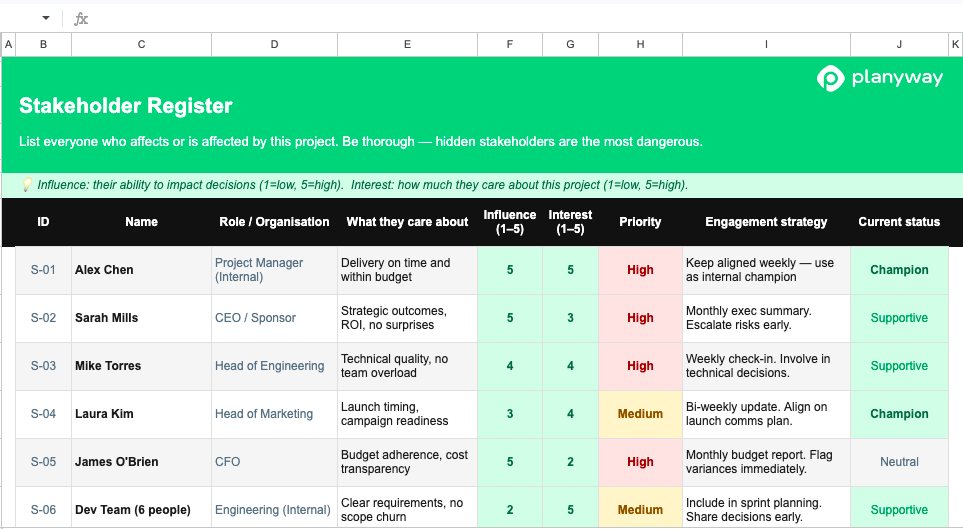Screen dimensions: 963x529
Task: Select Dev Team's Medium priority cell
Action: click(641, 509)
